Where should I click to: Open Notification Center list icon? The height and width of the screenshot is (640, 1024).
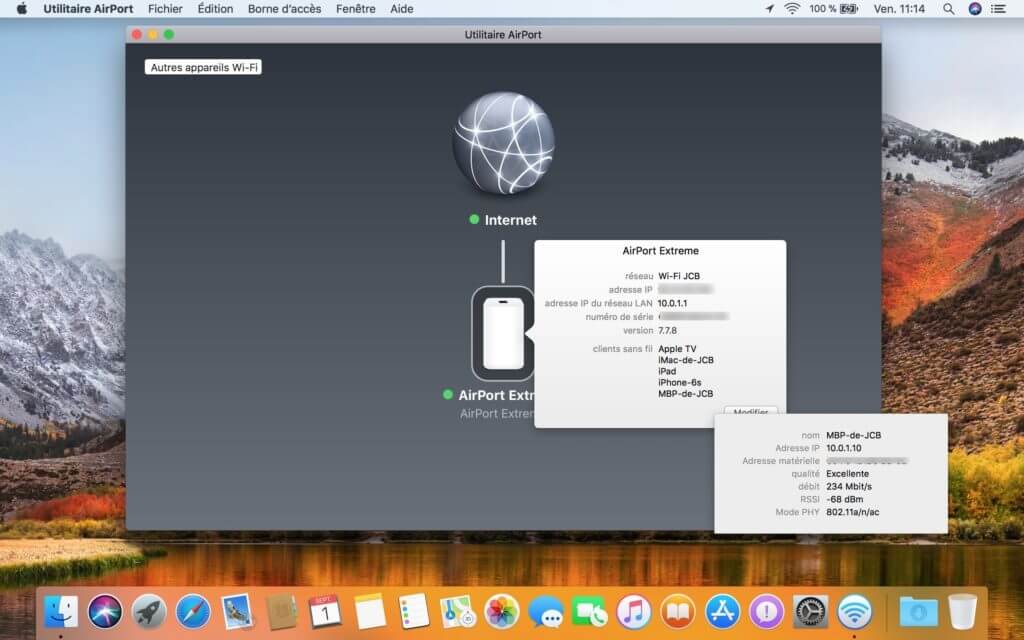tap(999, 8)
